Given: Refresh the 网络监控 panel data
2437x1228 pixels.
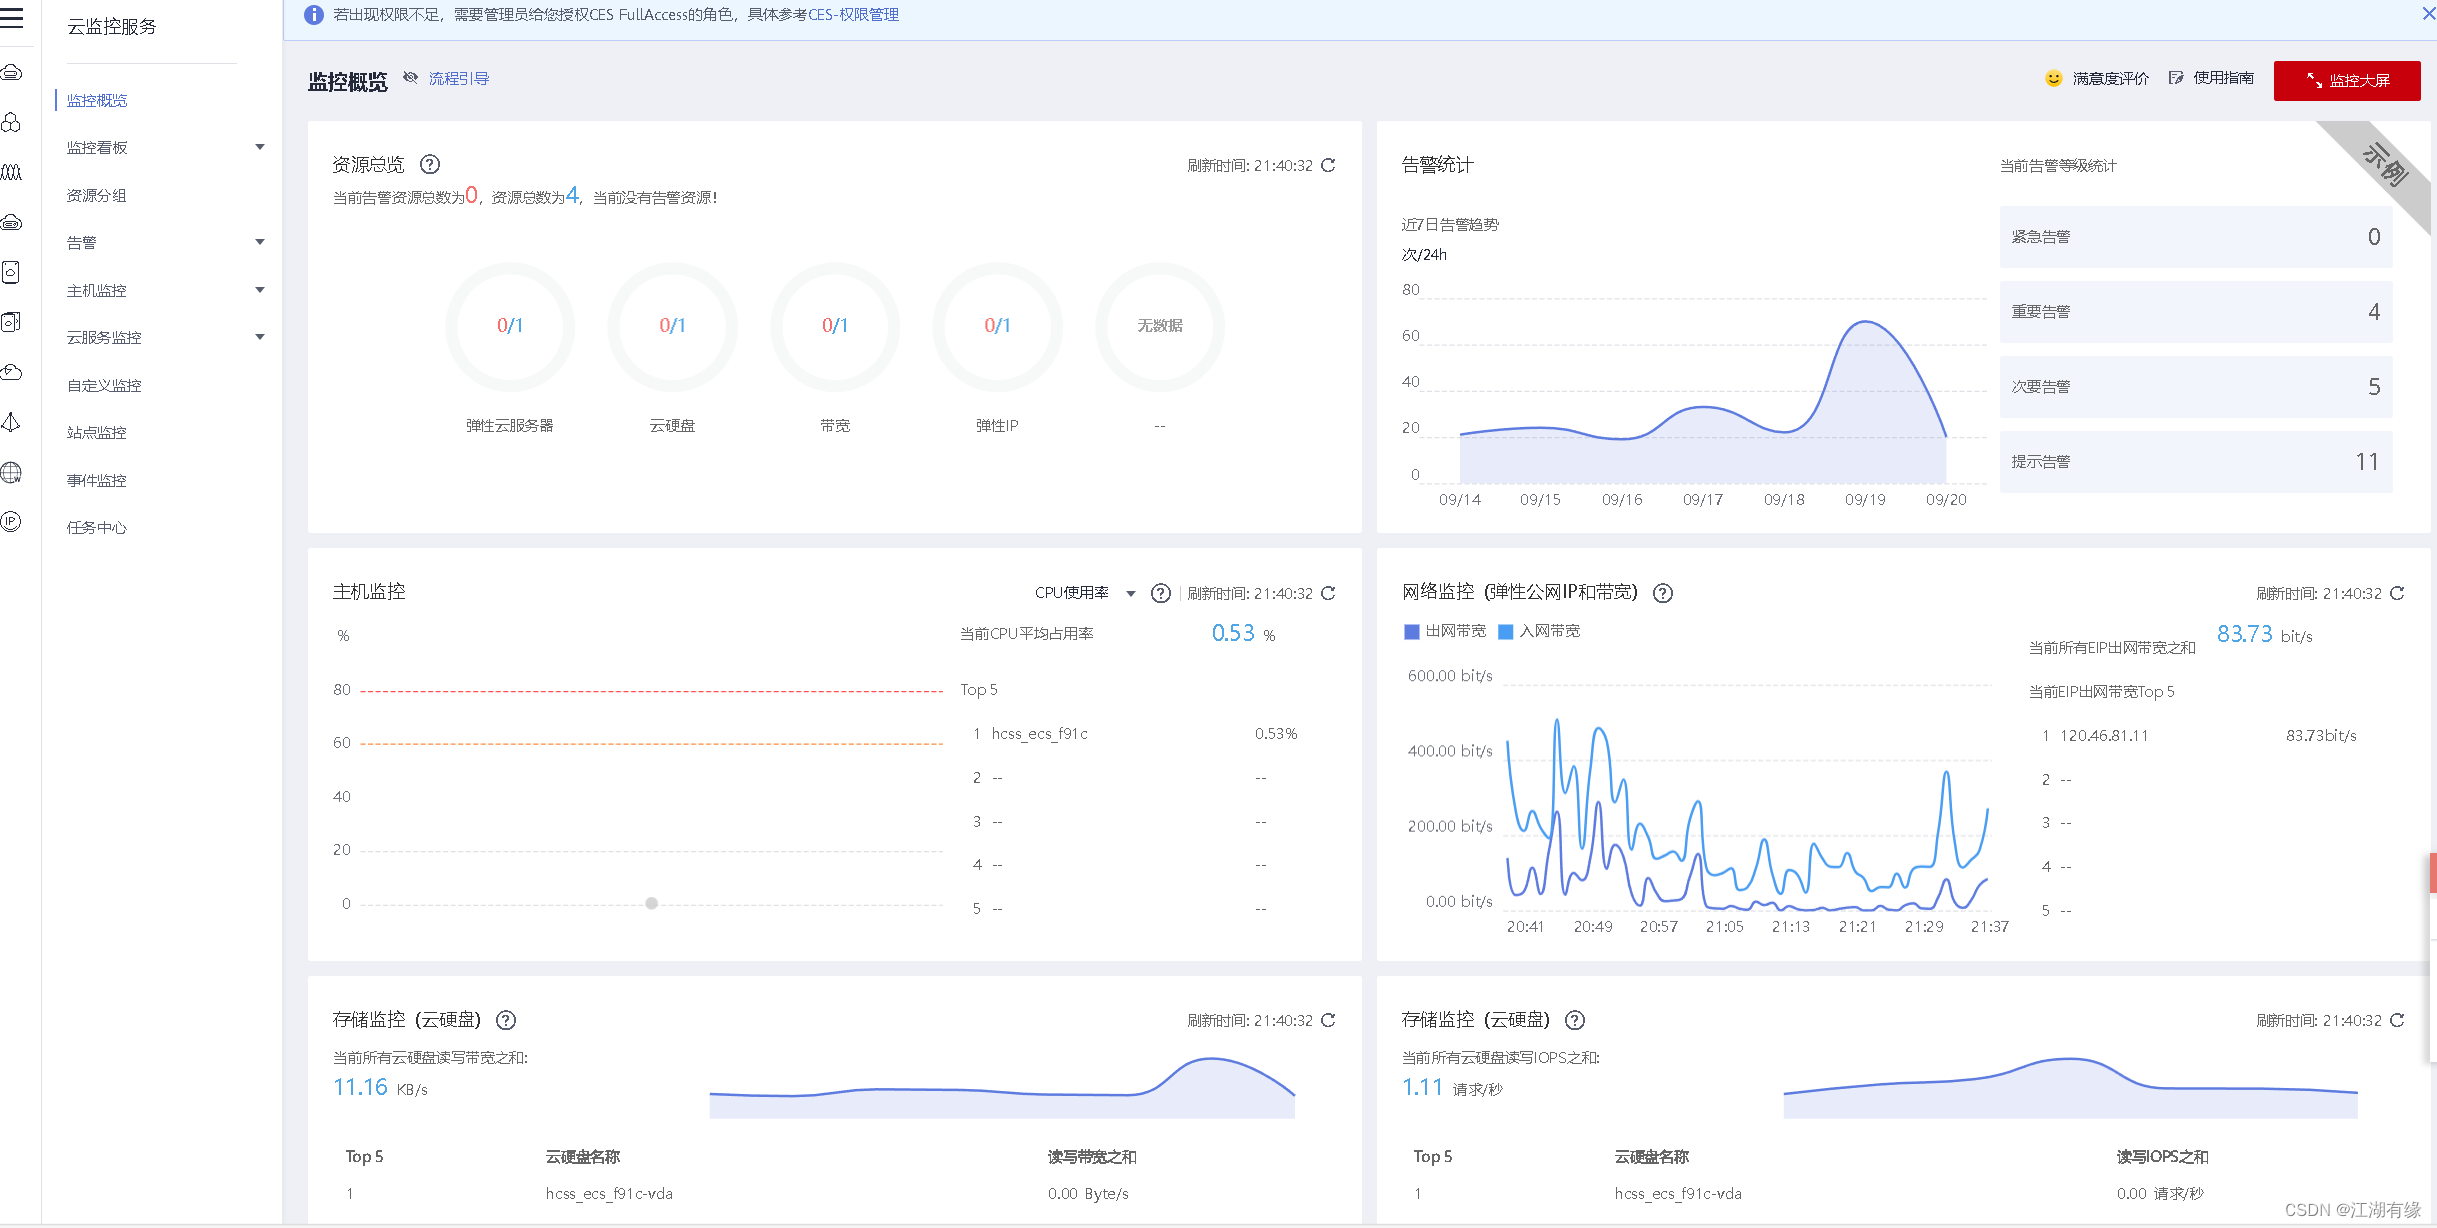Looking at the screenshot, I should pos(2397,594).
